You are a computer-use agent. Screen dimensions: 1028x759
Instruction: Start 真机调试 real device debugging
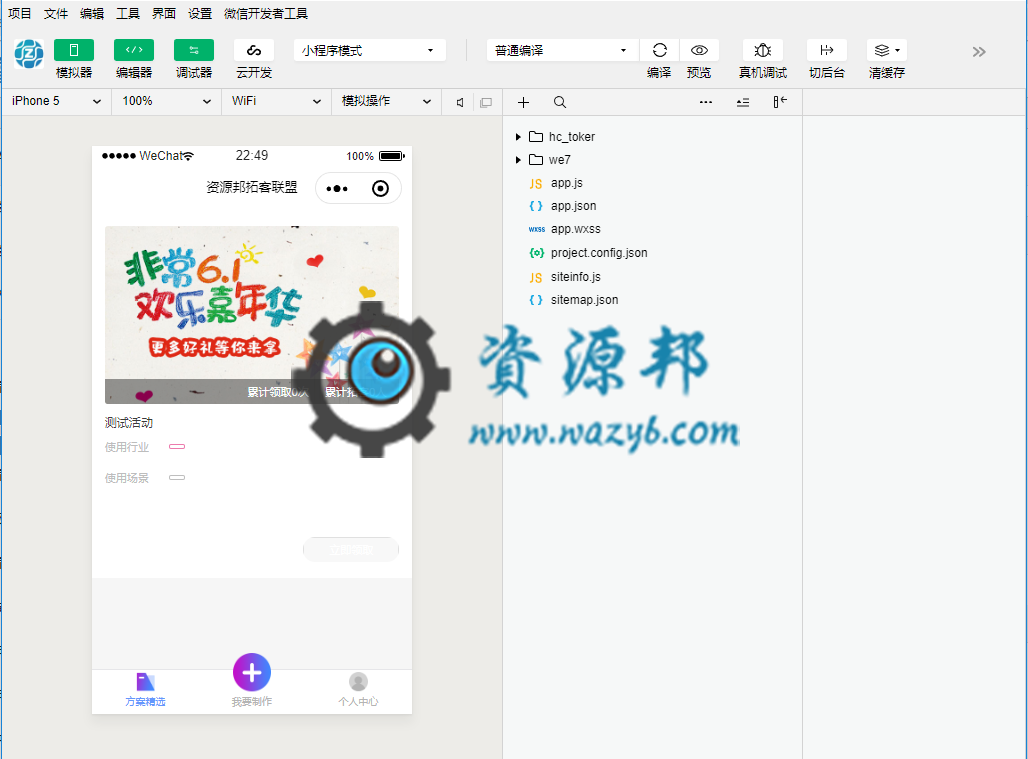(x=762, y=50)
